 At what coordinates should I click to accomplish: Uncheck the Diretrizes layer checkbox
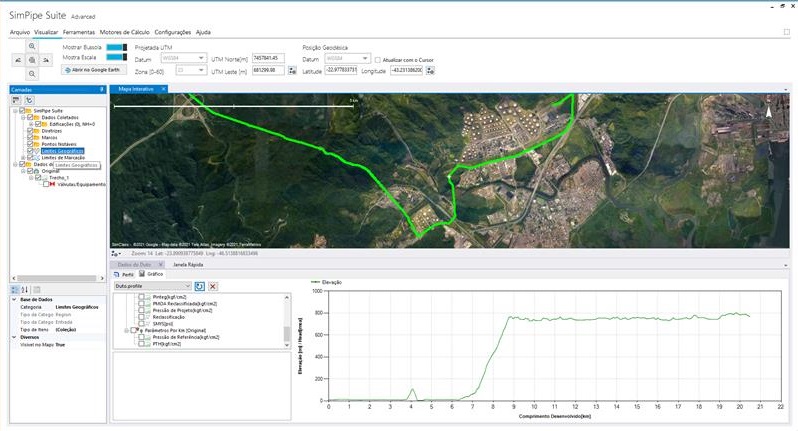point(30,131)
